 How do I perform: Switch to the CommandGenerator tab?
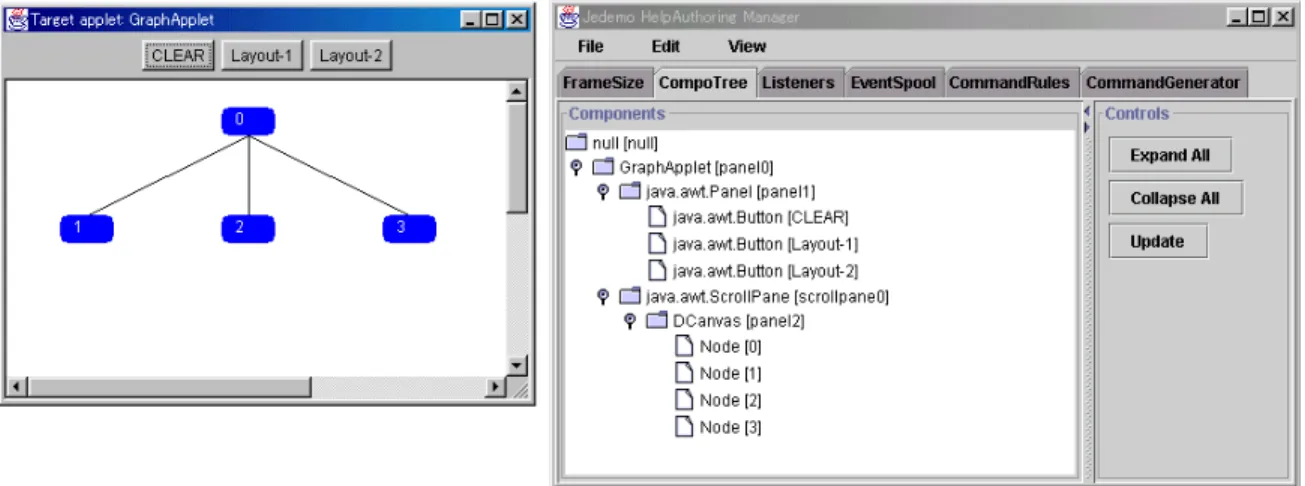click(x=1162, y=83)
